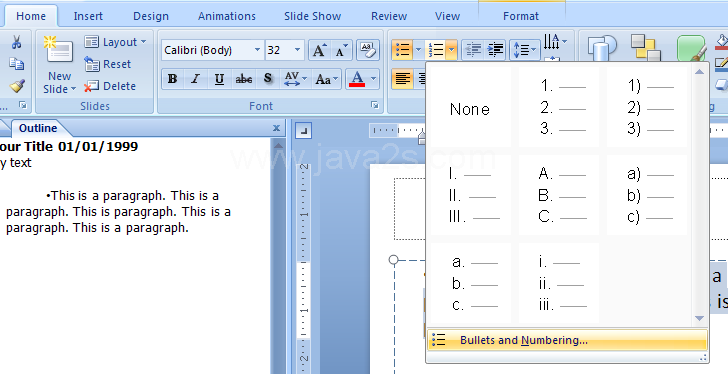The image size is (728, 374).
Task: Open the Font dialog launcher
Action: (x=374, y=106)
